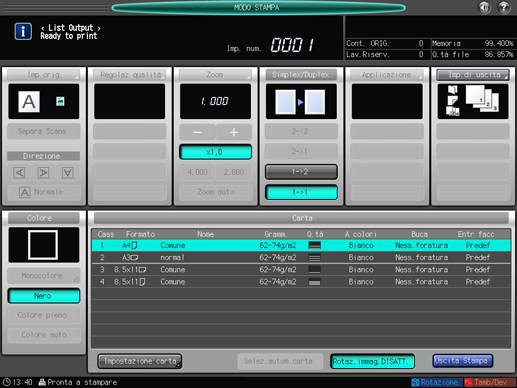
Task: Select downward original direction icon
Action: (68, 173)
